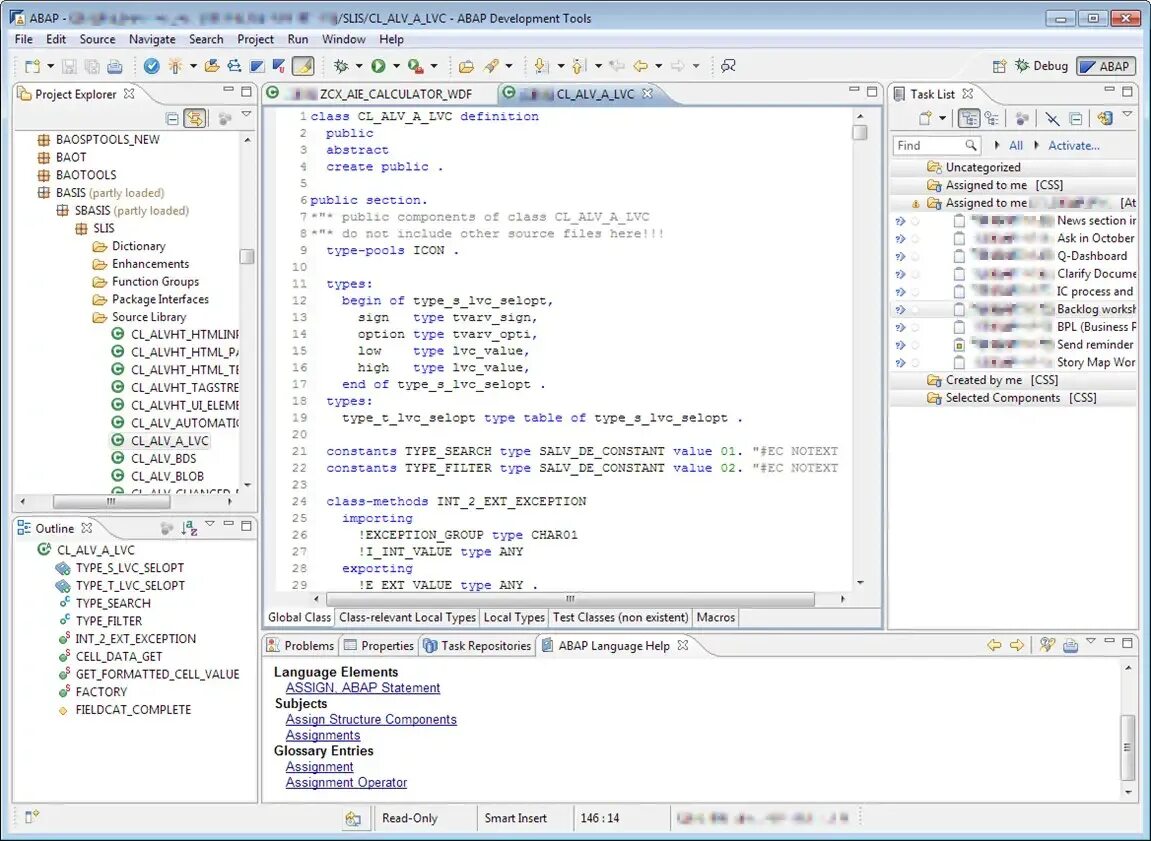1151x841 pixels.
Task: Open the File menu
Action: coord(23,40)
